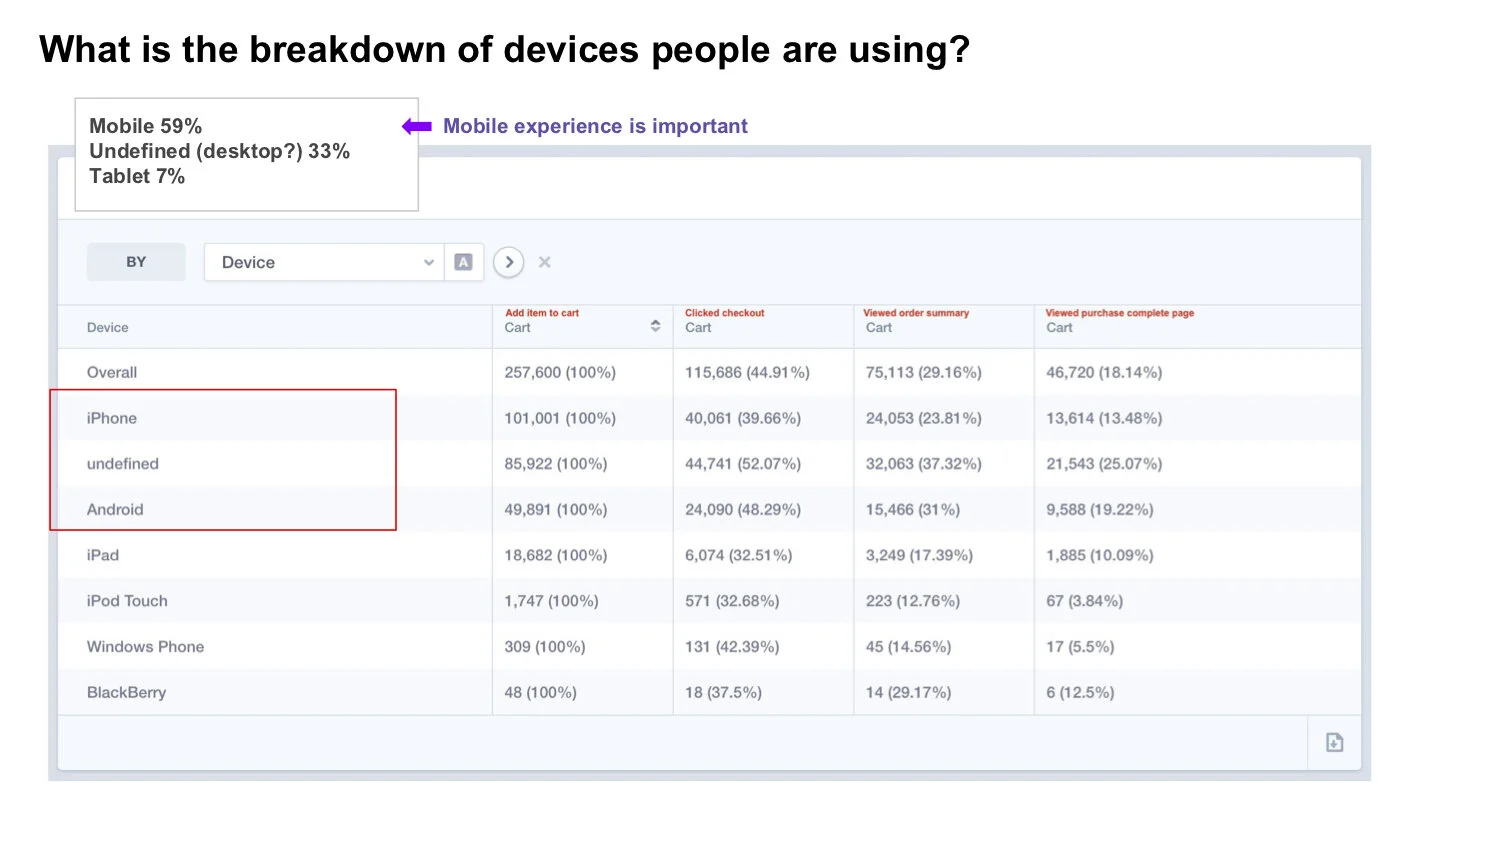The height and width of the screenshot is (843, 1500).
Task: Click the 3,249 (17.39%) cell
Action: (919, 555)
